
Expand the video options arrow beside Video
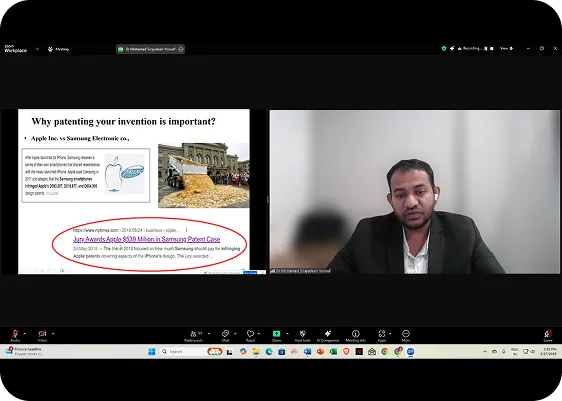53,334
